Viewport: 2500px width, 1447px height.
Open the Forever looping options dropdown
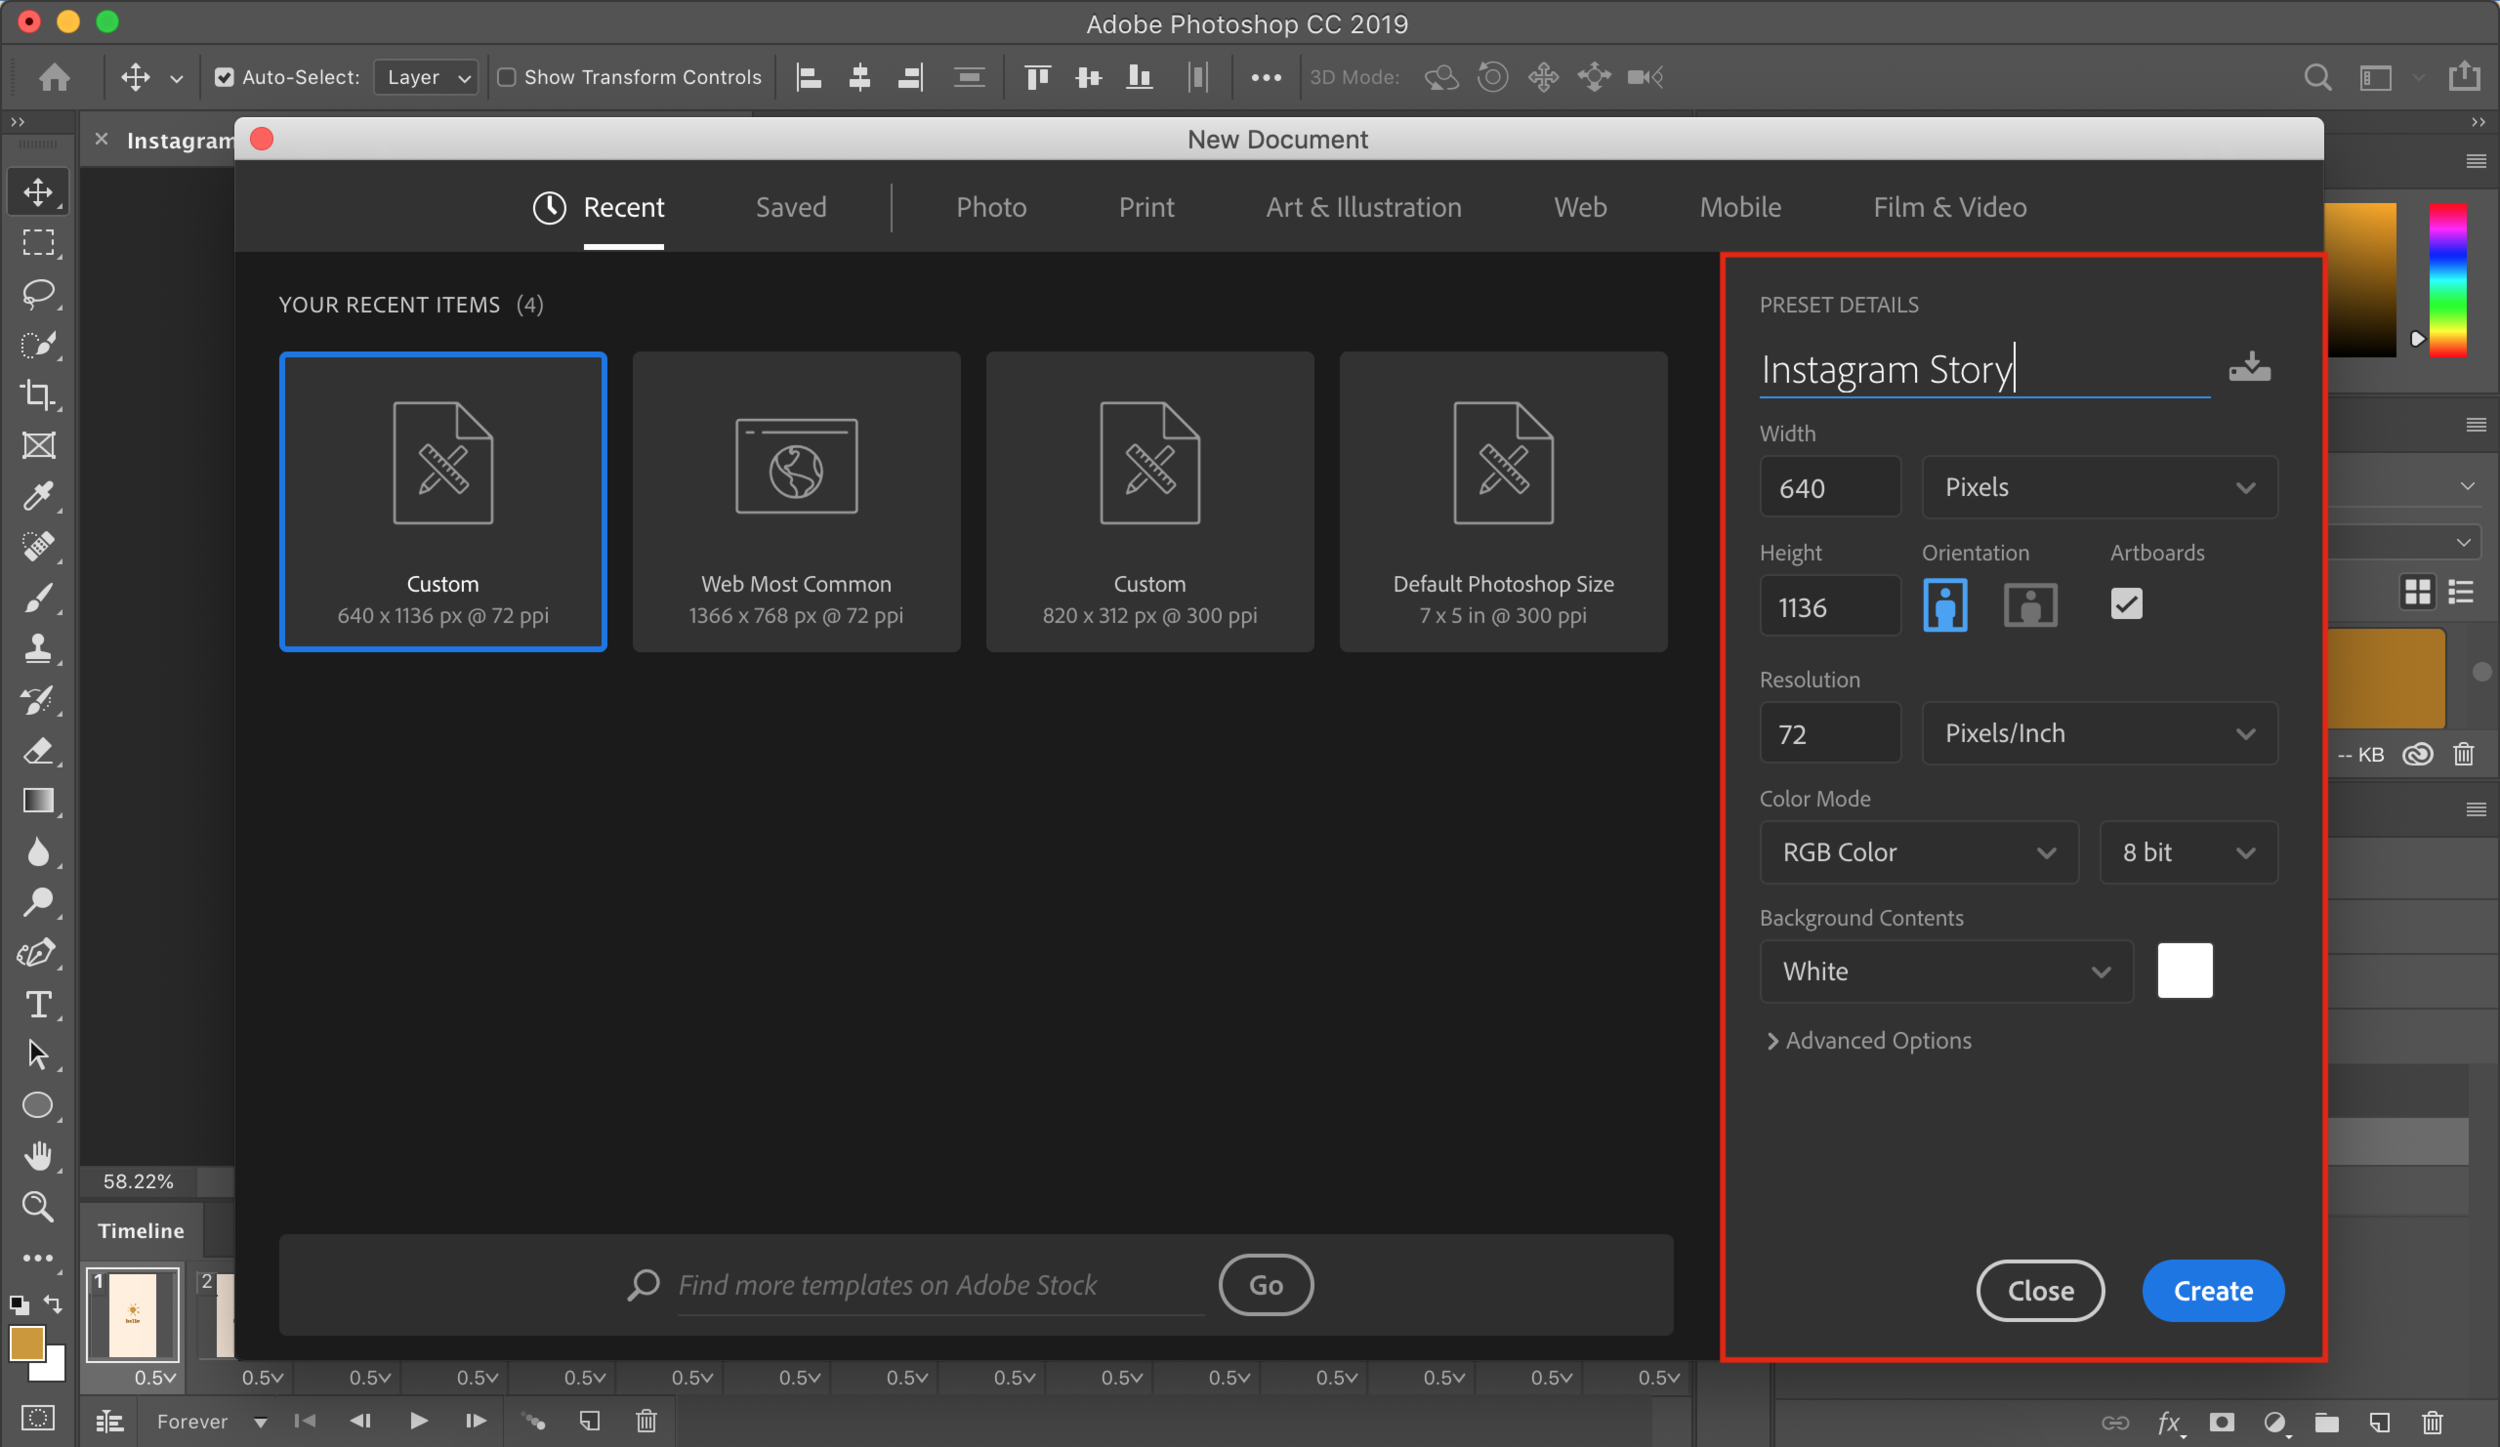(x=212, y=1421)
